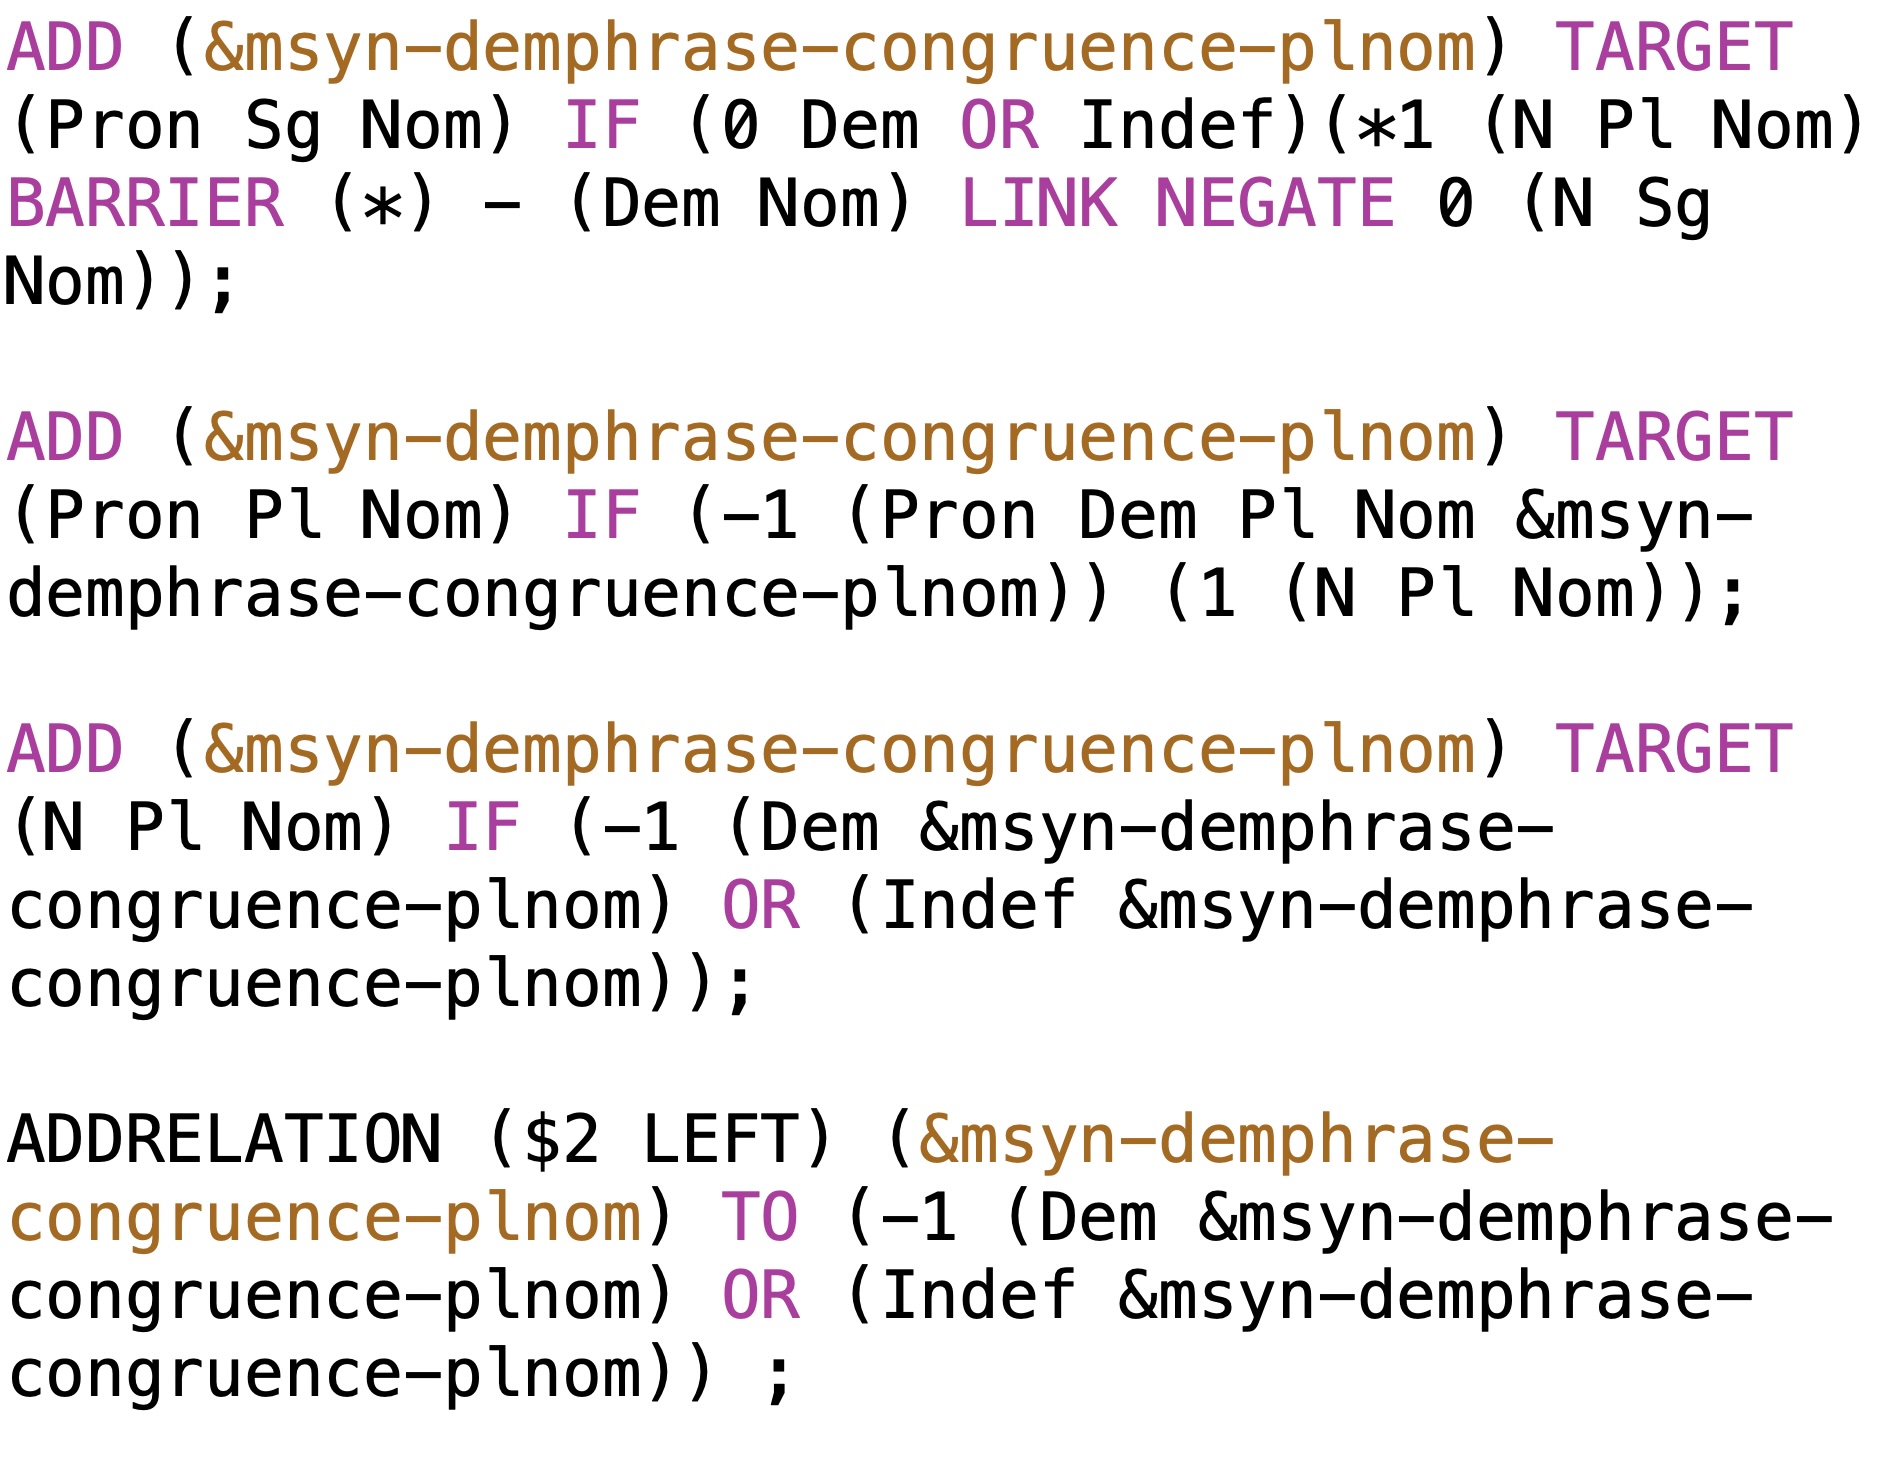Image resolution: width=1888 pixels, height=1460 pixels.
Task: Click the '(*)' after the BARRIER keyword
Action: [382, 204]
